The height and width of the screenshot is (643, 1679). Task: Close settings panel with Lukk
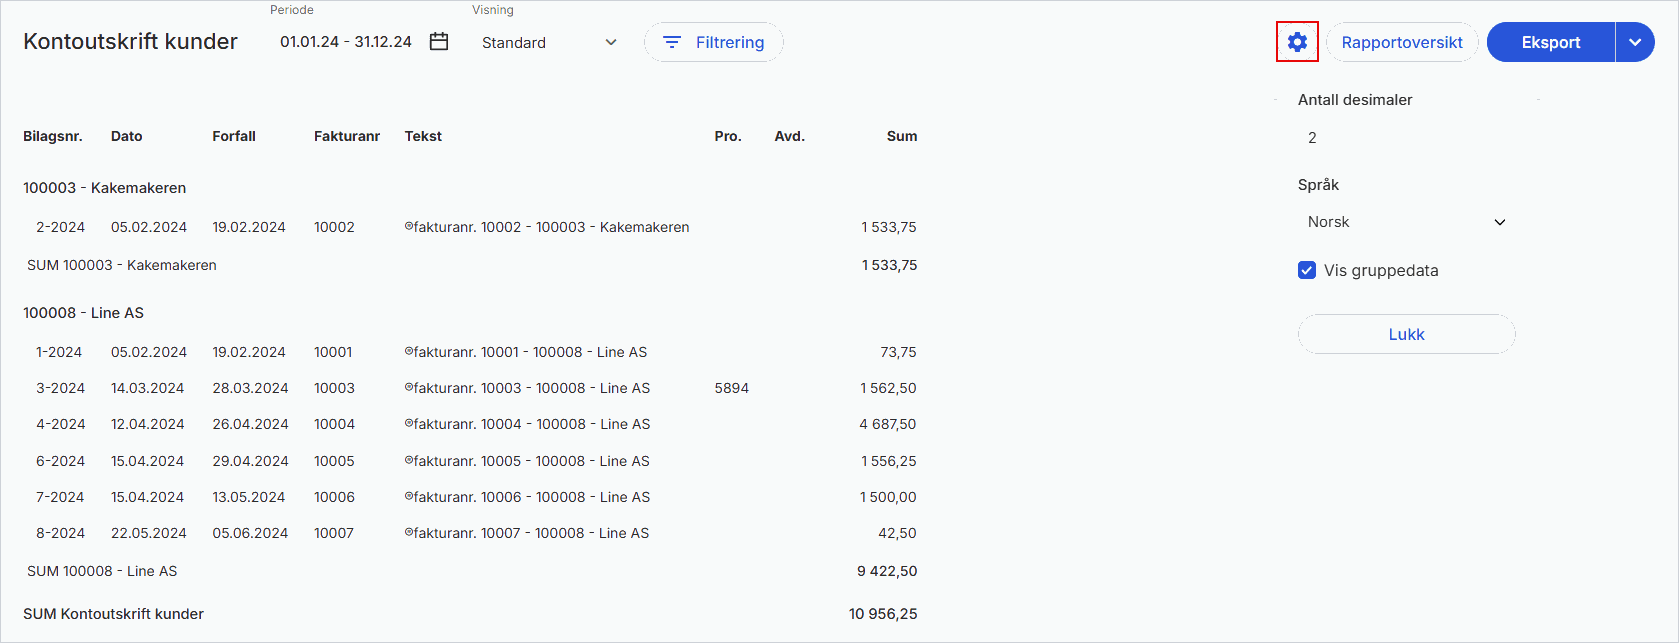point(1406,334)
